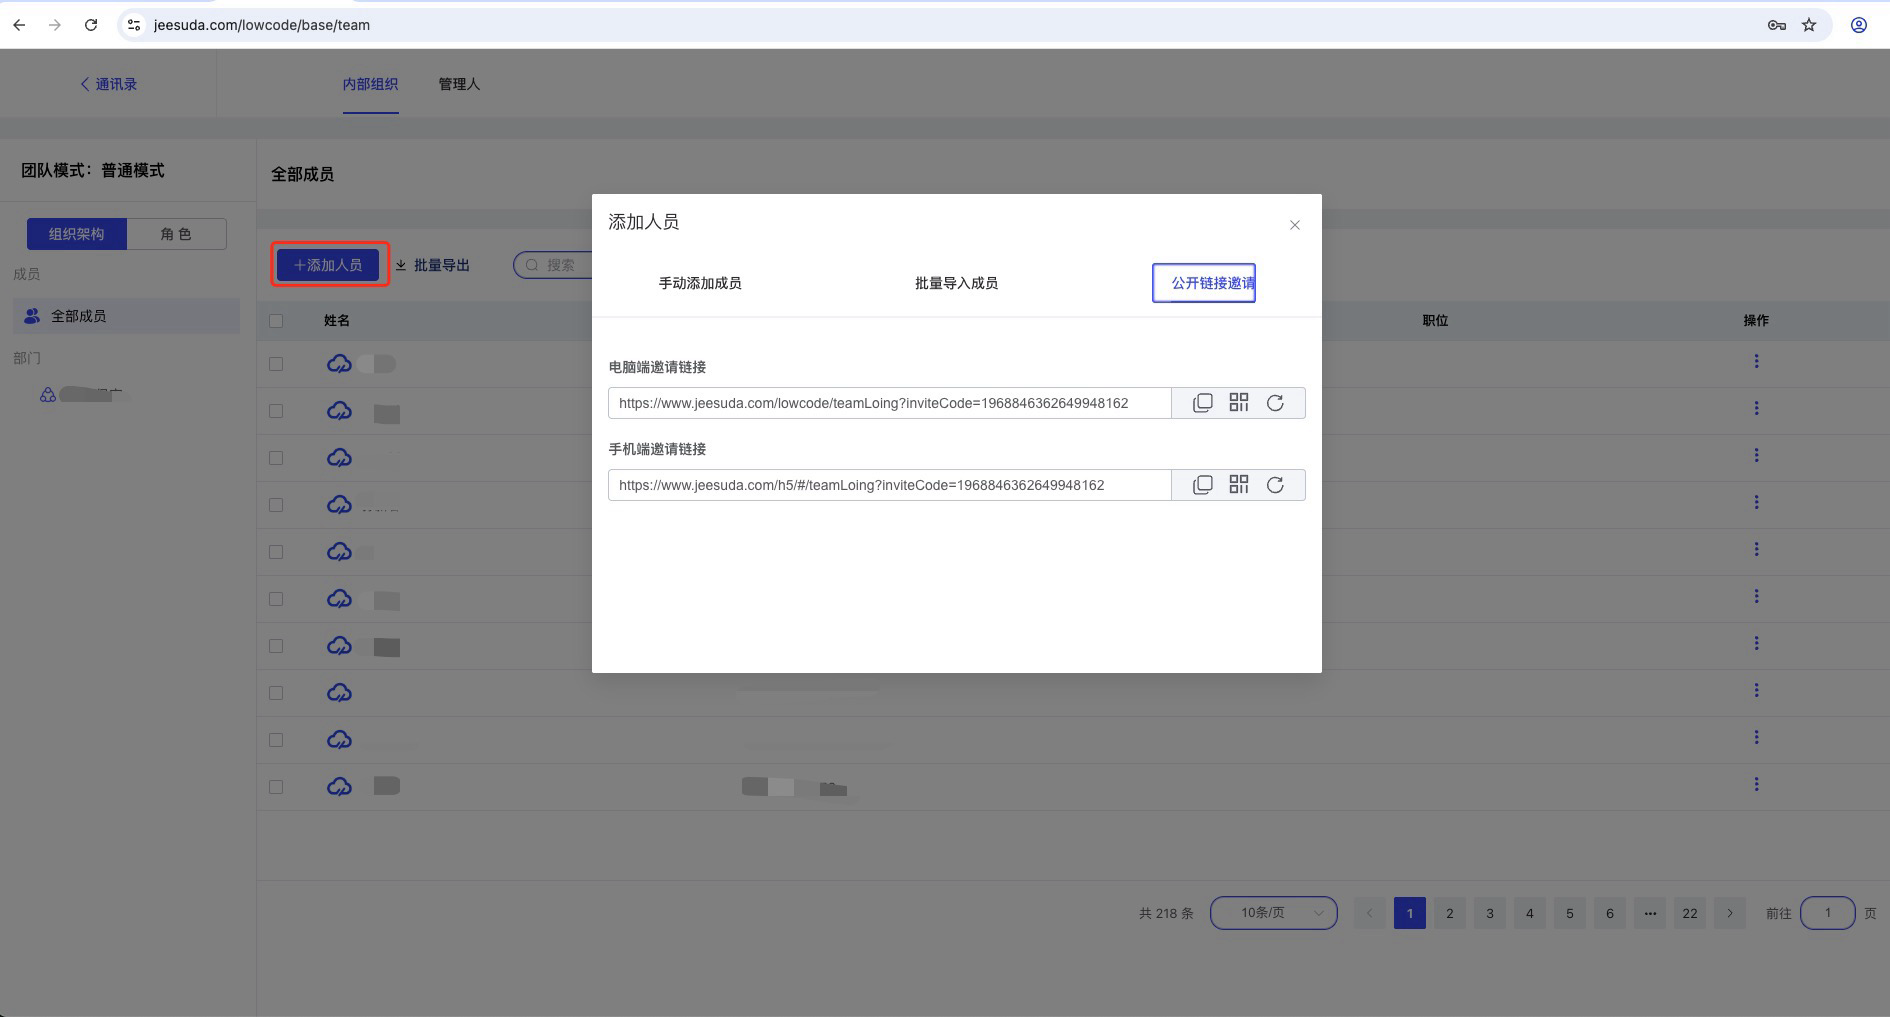Go back to 通讯录

pyautogui.click(x=108, y=84)
